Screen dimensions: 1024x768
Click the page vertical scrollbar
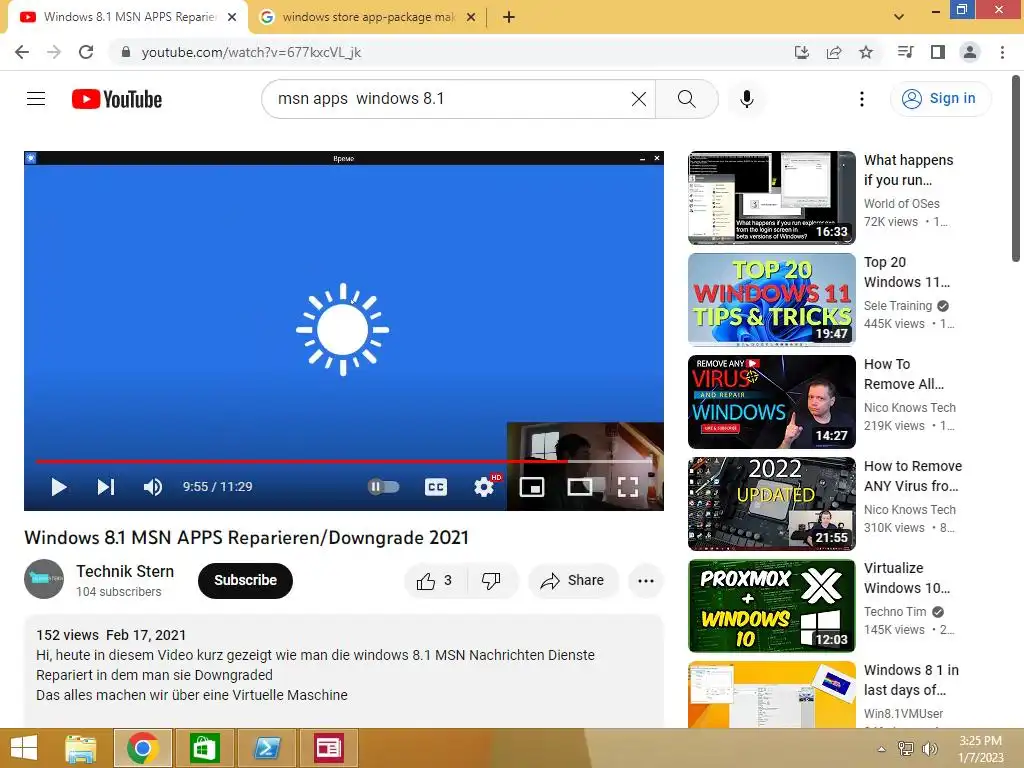pos(1016,168)
